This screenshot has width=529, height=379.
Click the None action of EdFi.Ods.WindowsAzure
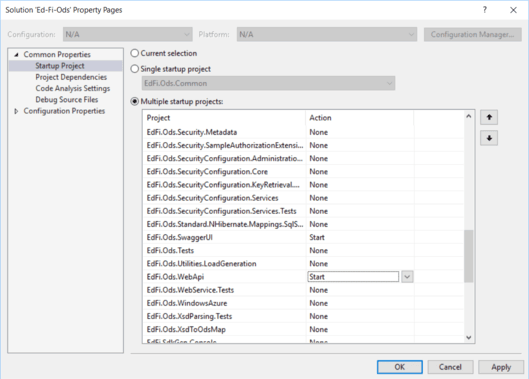(x=318, y=303)
